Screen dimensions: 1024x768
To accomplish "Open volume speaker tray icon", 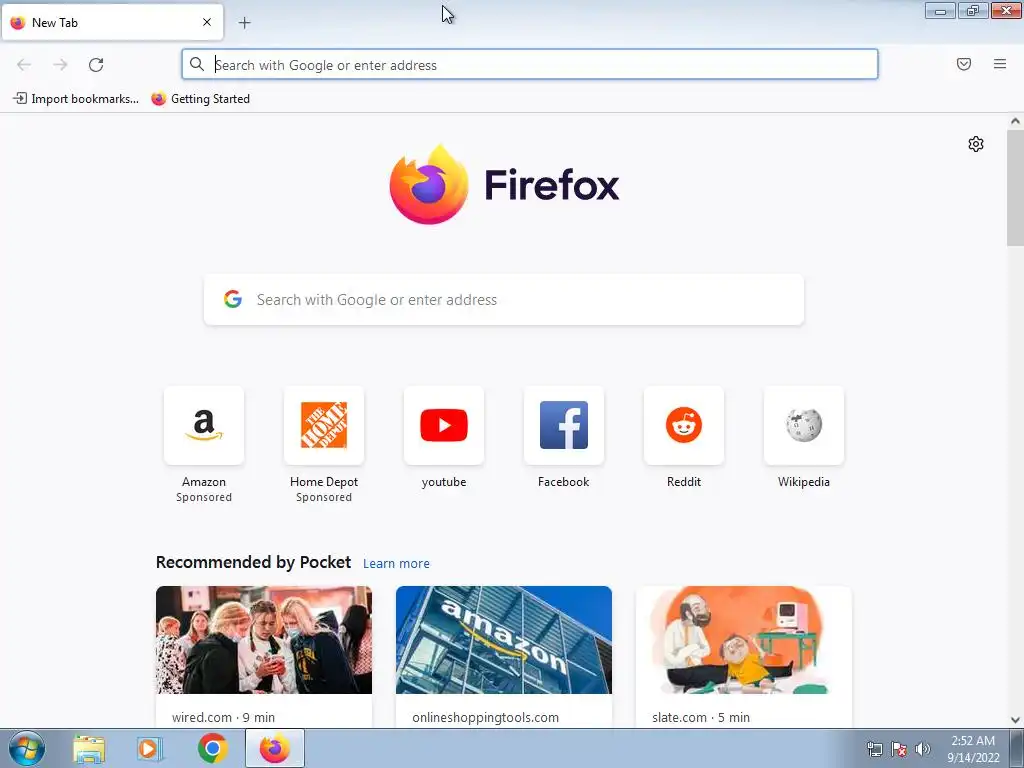I will coord(923,749).
